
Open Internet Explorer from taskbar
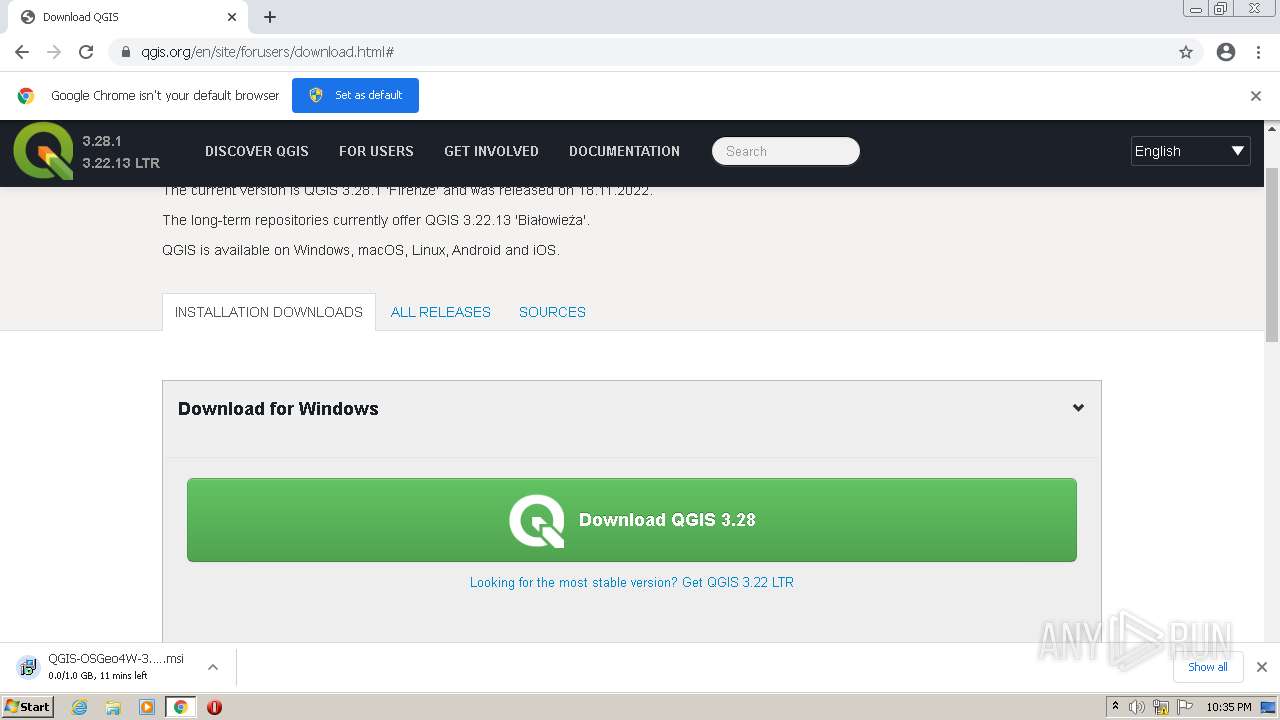pyautogui.click(x=80, y=707)
